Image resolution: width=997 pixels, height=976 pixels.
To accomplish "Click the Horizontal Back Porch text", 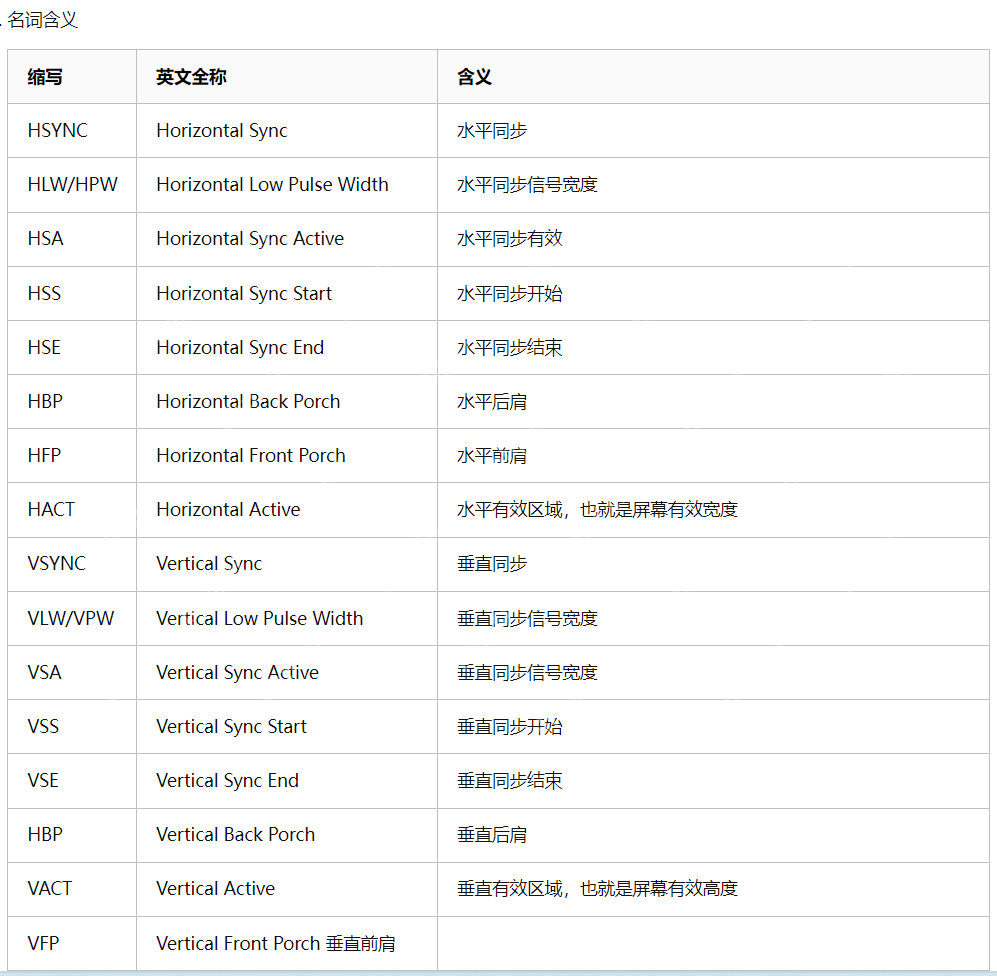I will [248, 401].
